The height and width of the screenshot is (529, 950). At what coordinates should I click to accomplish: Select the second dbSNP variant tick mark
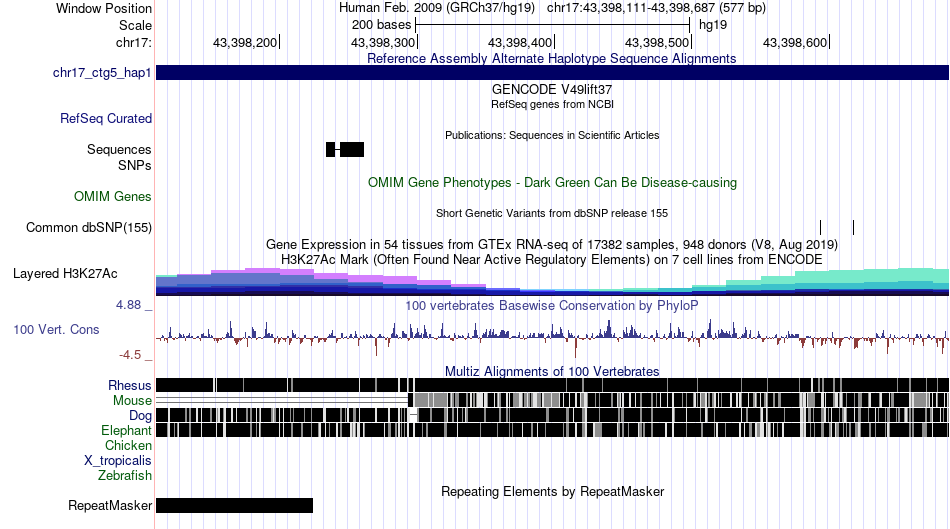[853, 227]
